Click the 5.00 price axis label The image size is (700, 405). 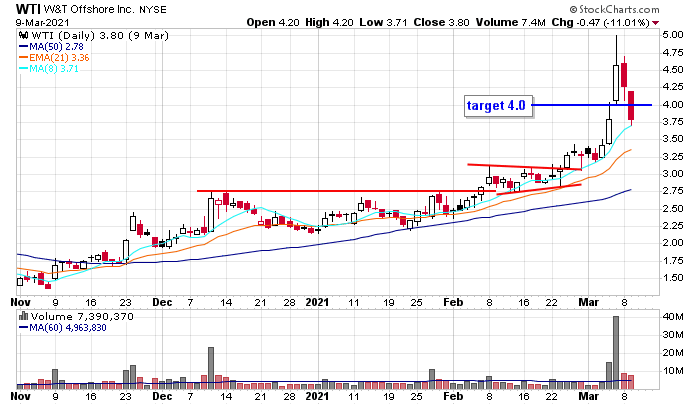(673, 35)
